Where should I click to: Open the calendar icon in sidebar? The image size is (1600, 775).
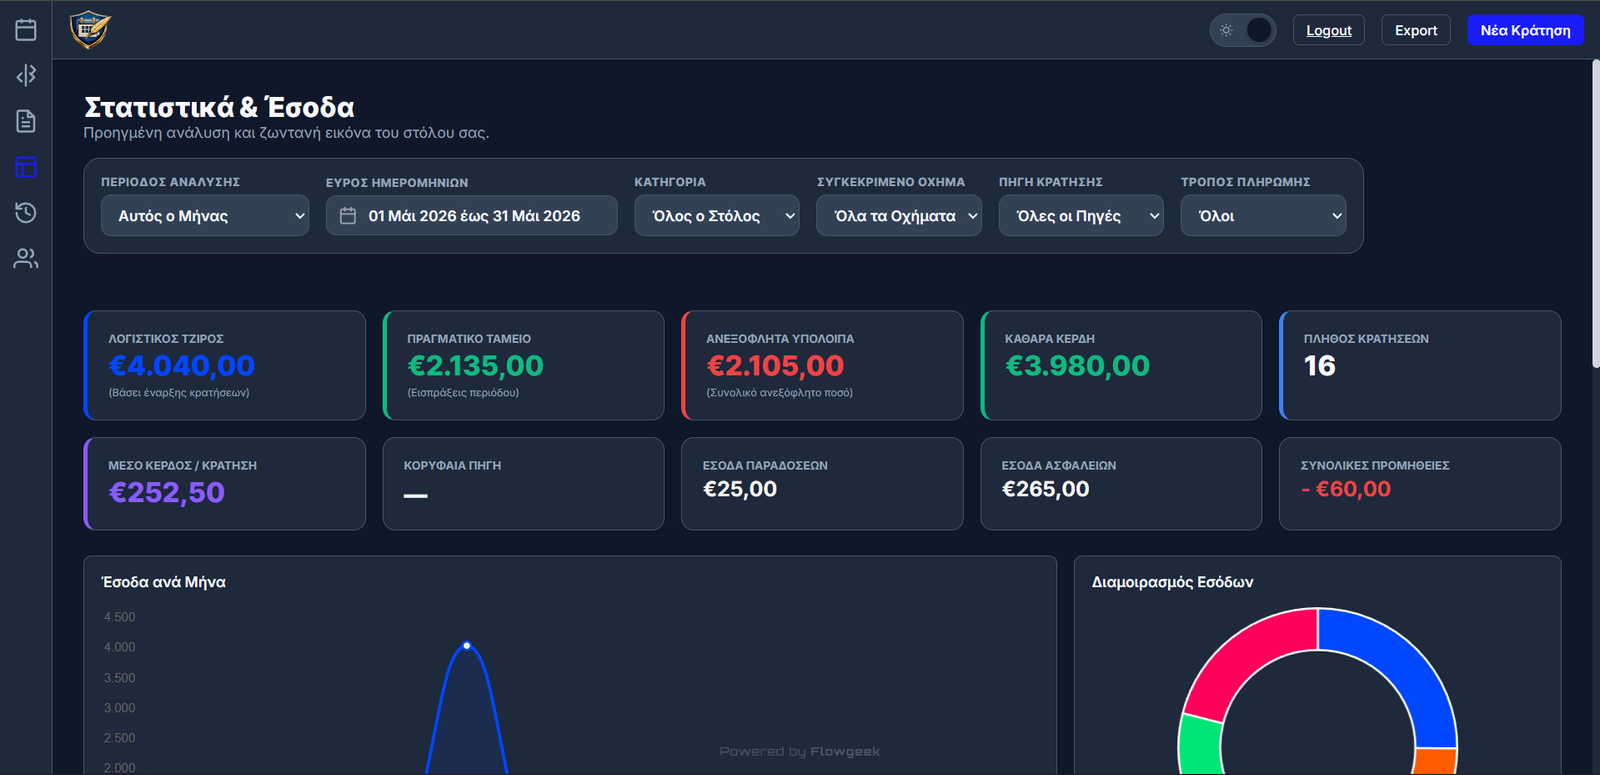point(26,30)
